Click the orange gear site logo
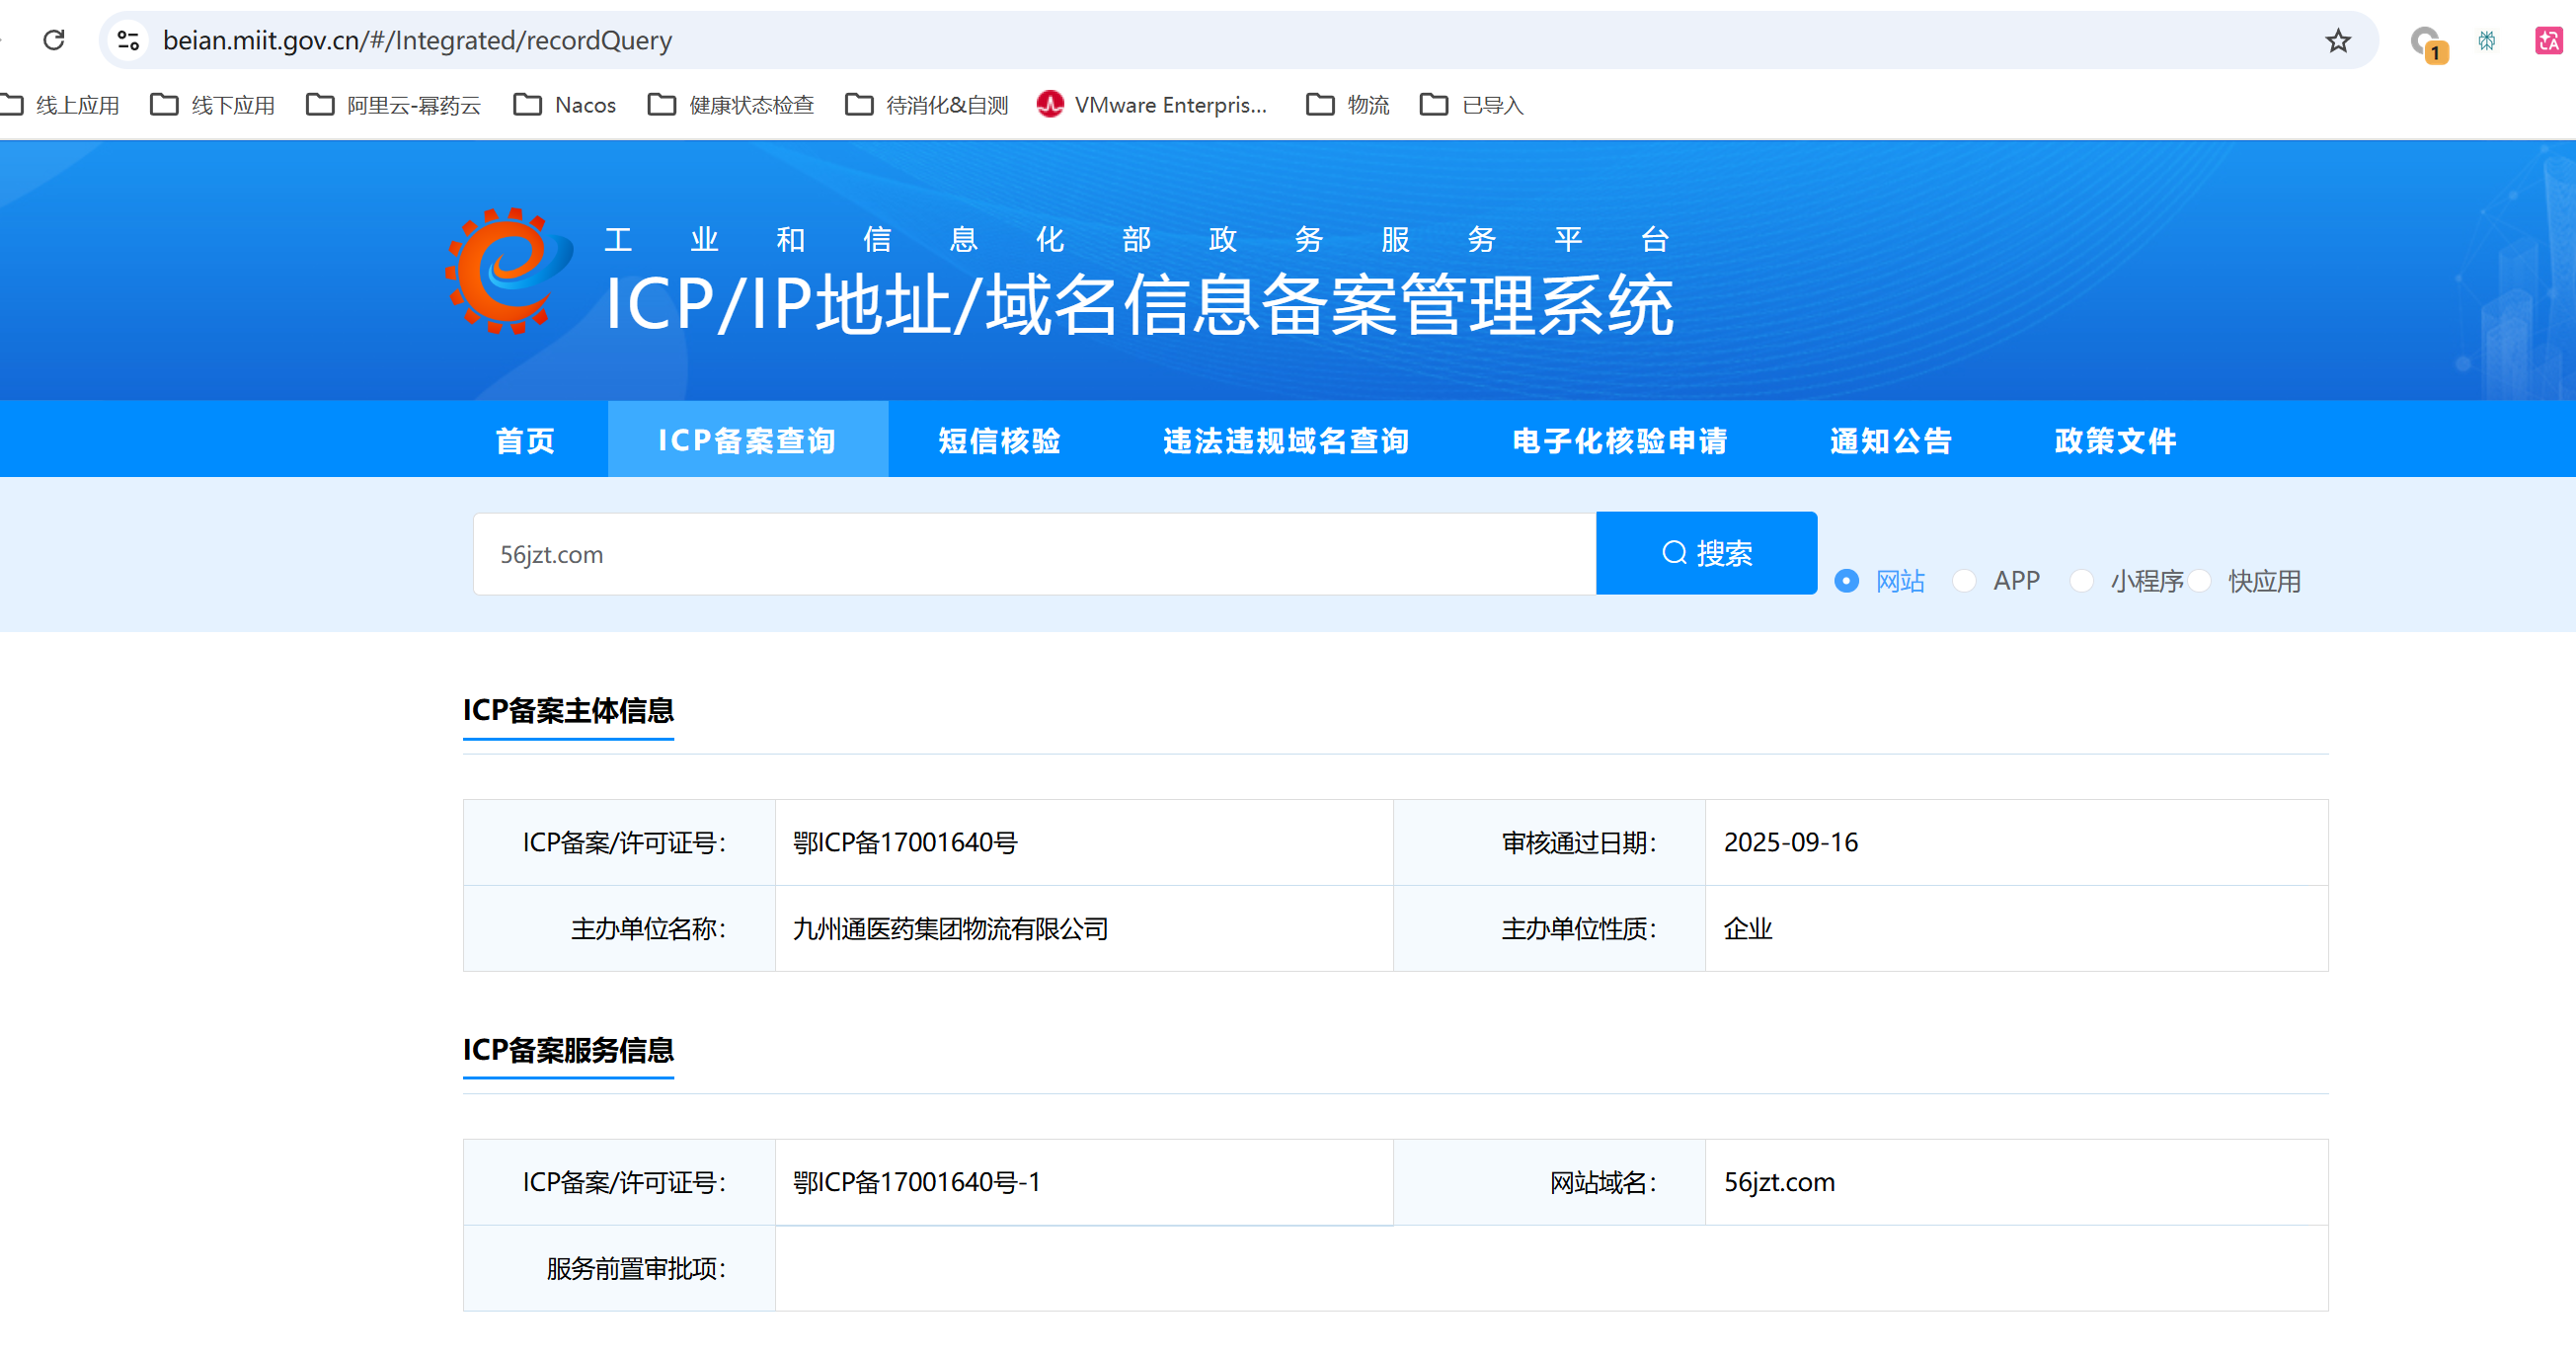2576x1356 pixels. [509, 270]
